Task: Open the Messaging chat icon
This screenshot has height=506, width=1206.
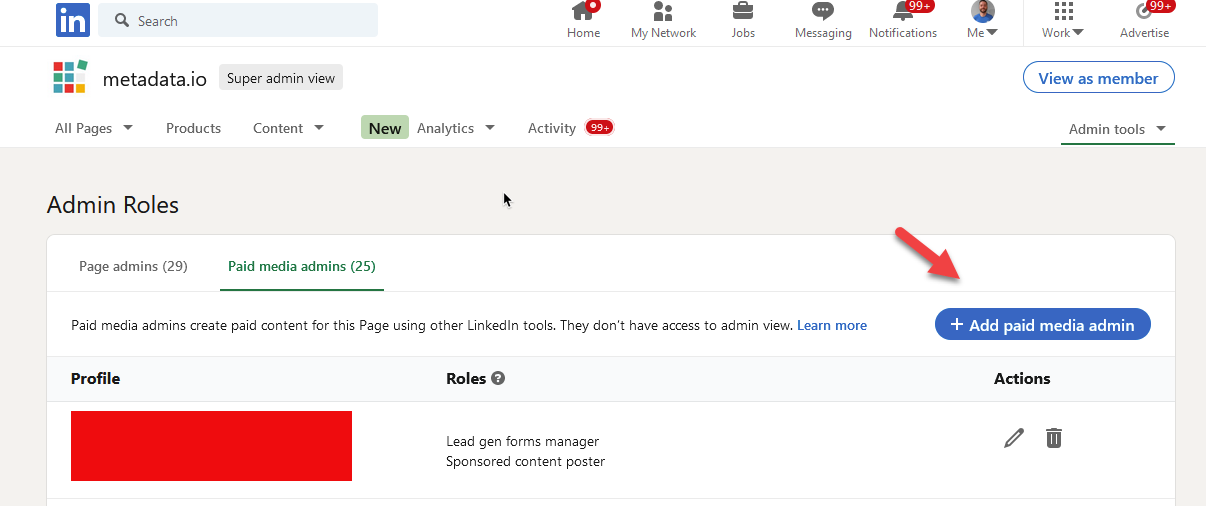Action: click(822, 13)
